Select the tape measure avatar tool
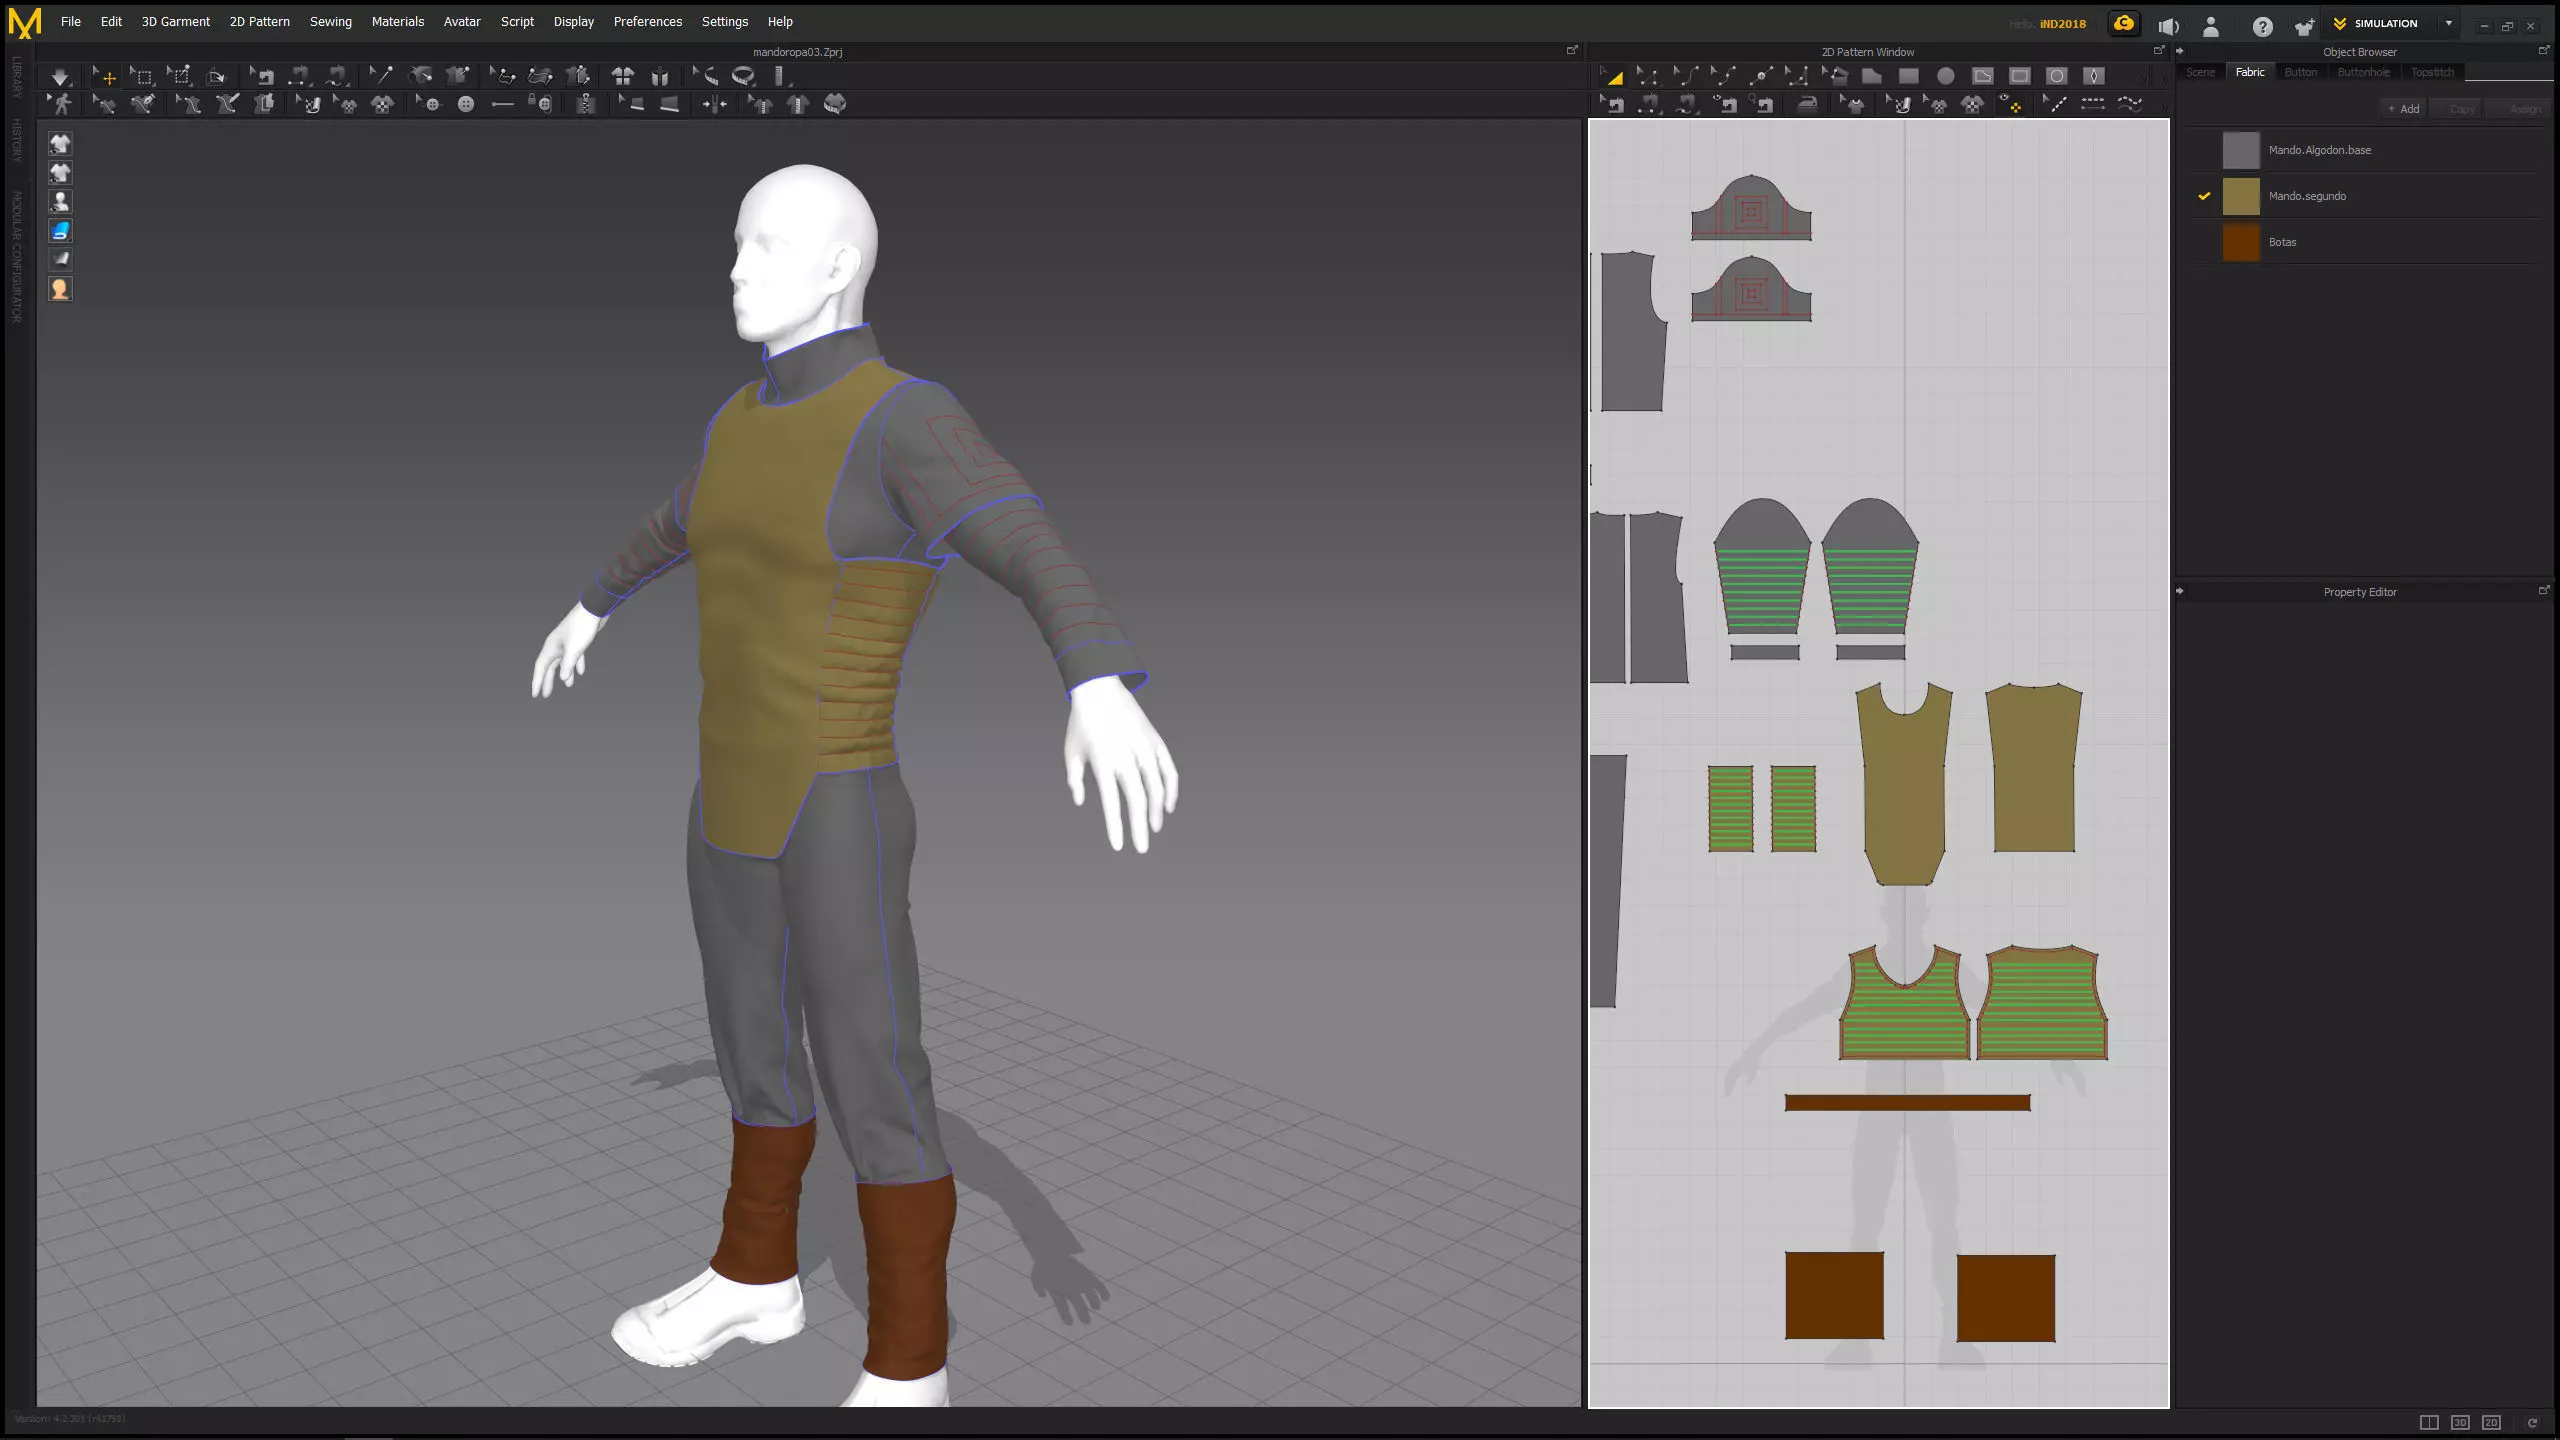2560x1440 pixels. (743, 76)
